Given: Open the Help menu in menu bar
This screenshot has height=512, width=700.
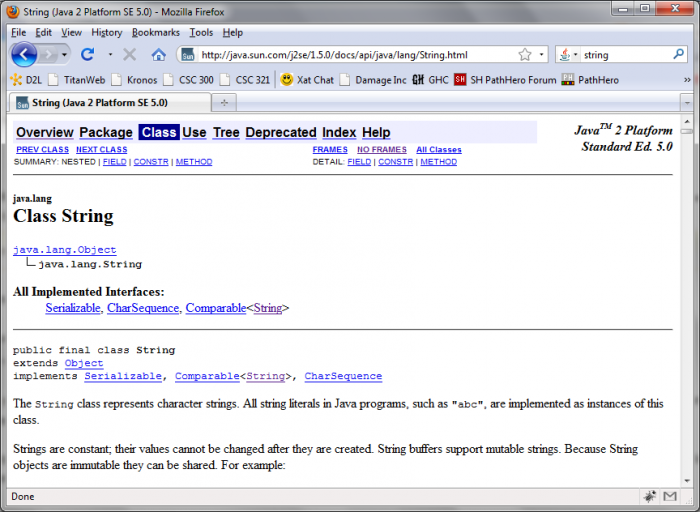Looking at the screenshot, I should click(x=233, y=32).
